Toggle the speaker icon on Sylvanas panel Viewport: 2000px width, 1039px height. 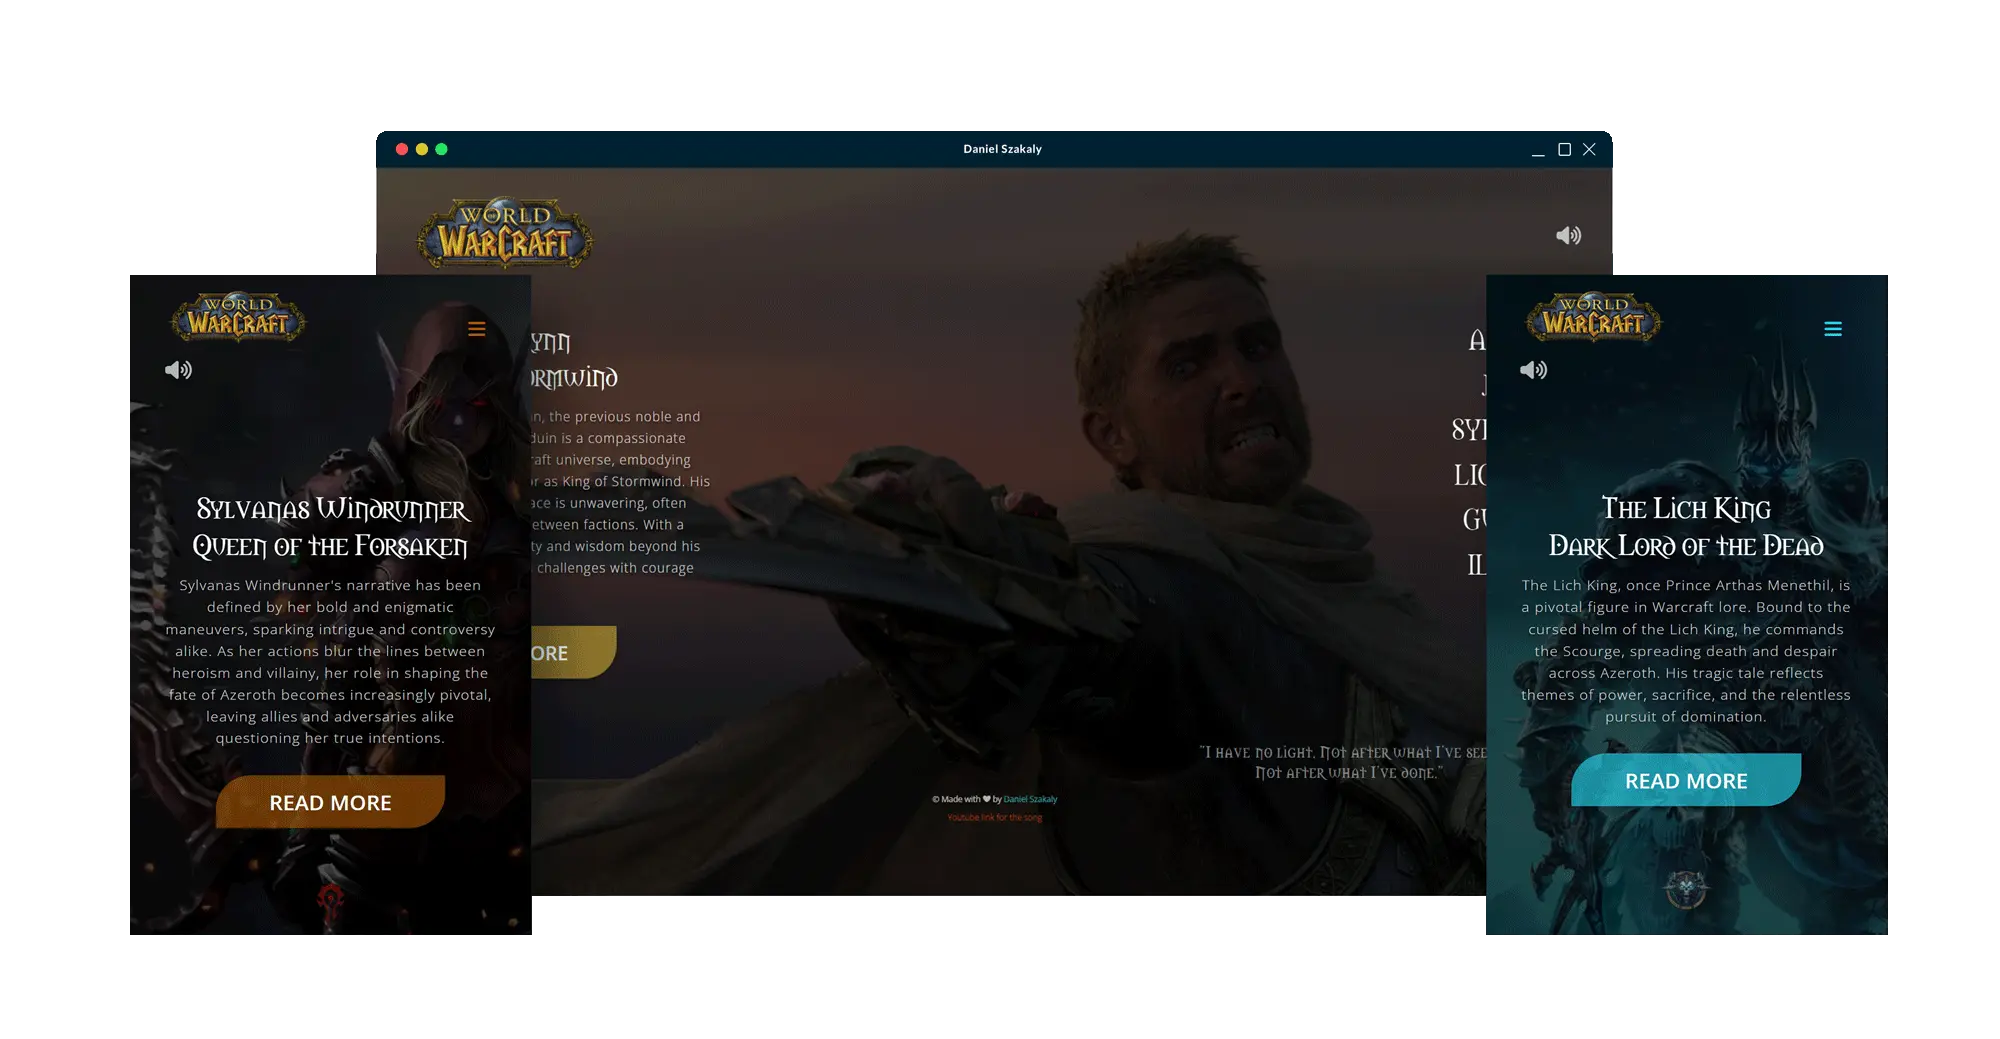click(x=178, y=370)
